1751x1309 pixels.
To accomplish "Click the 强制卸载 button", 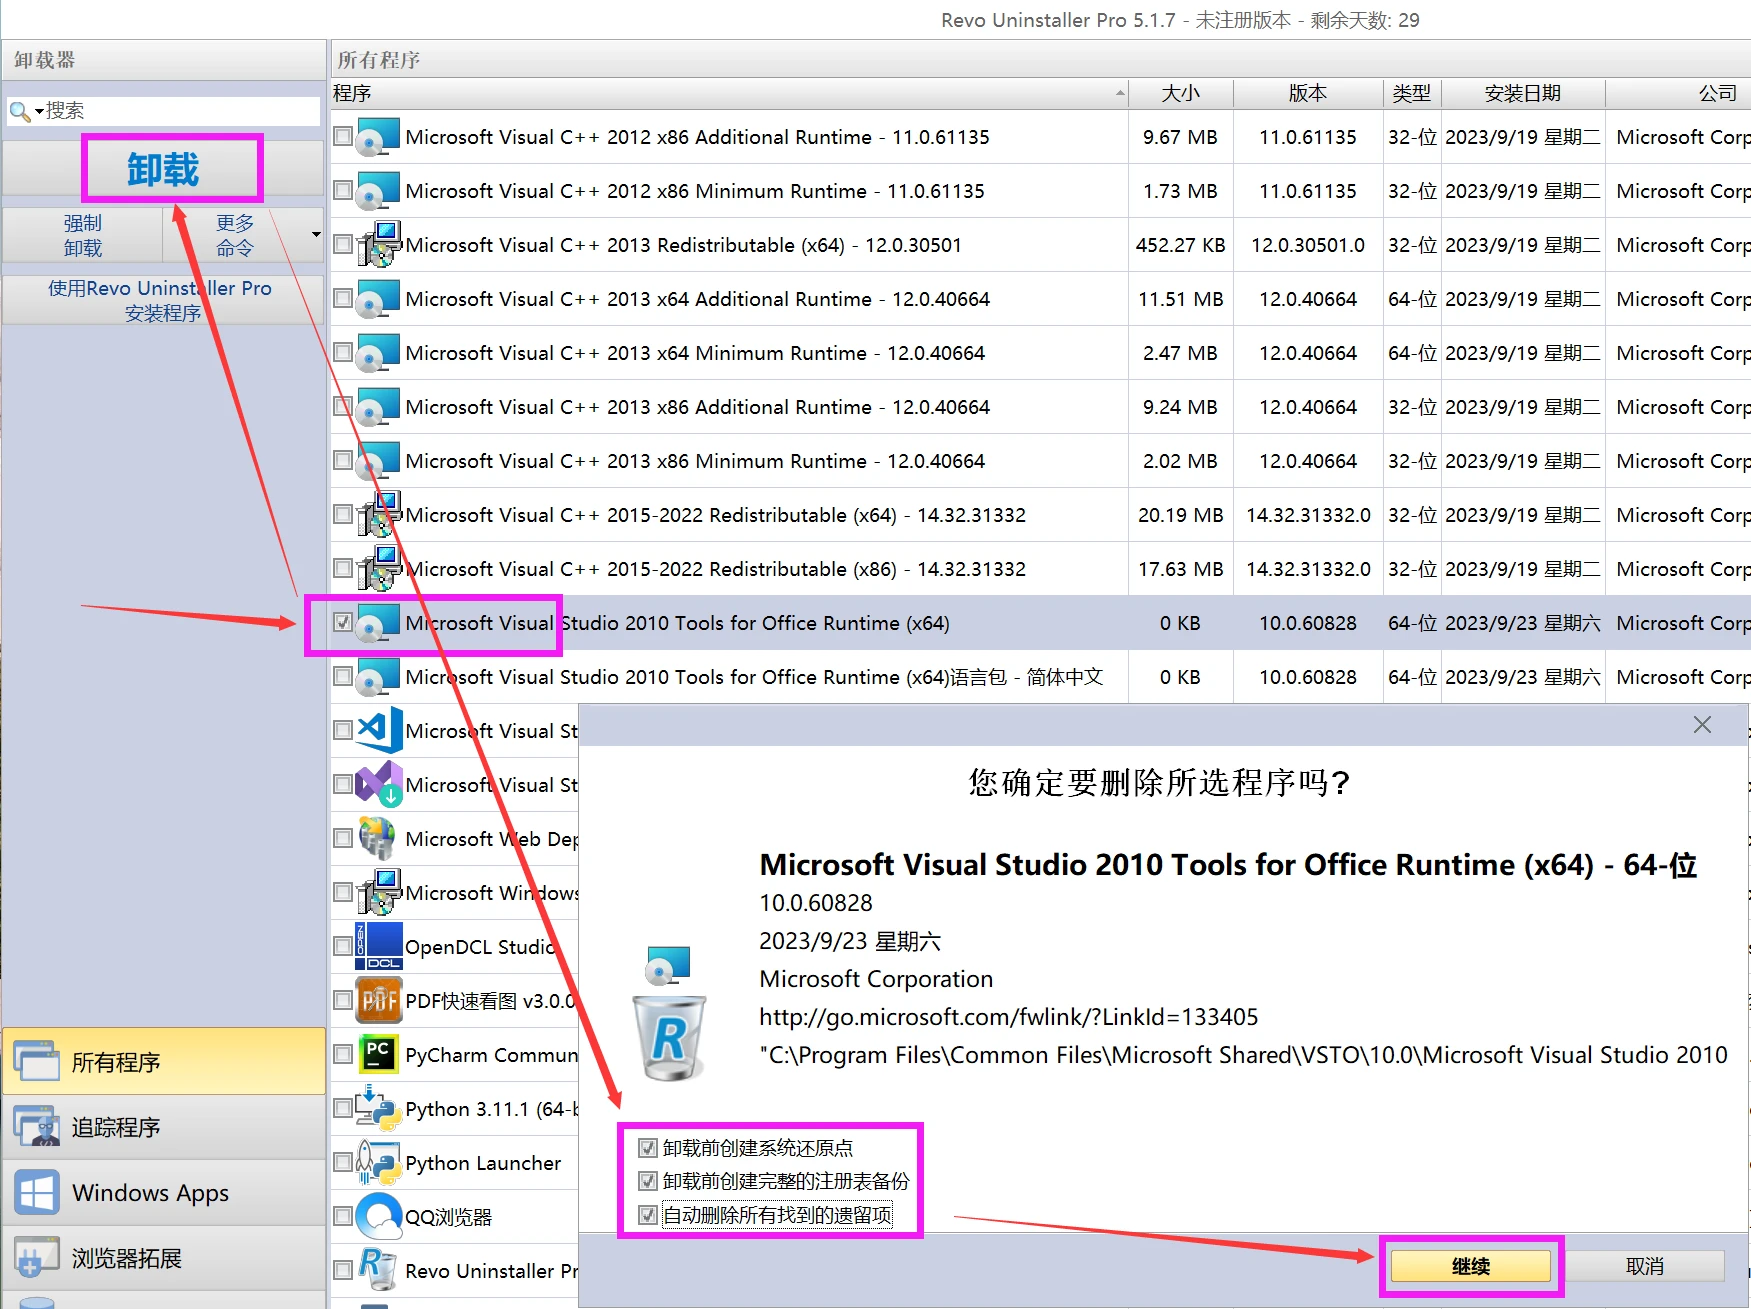I will pos(83,235).
